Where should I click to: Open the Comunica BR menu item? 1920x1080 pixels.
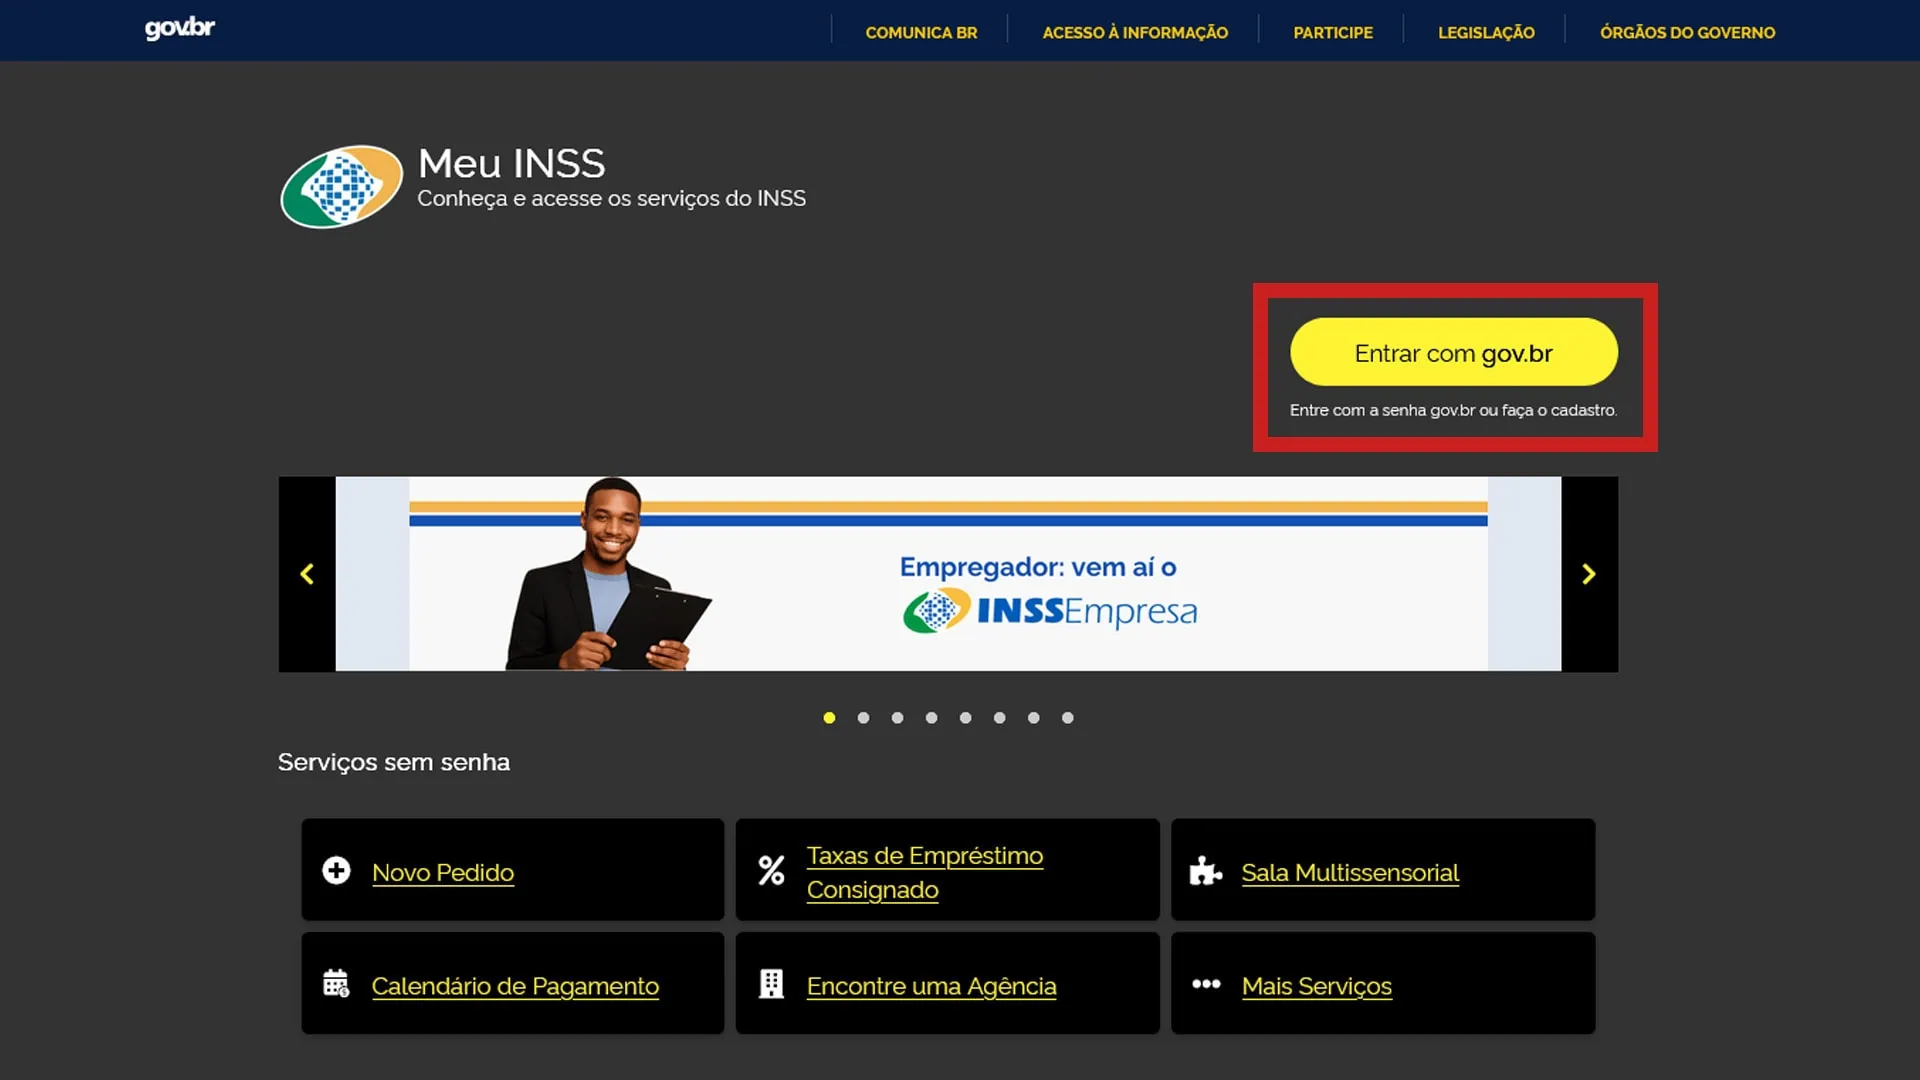tap(921, 32)
